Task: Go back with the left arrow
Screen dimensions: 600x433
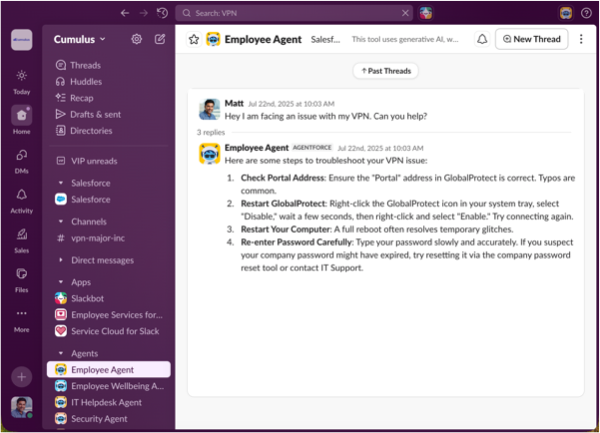Action: 125,13
